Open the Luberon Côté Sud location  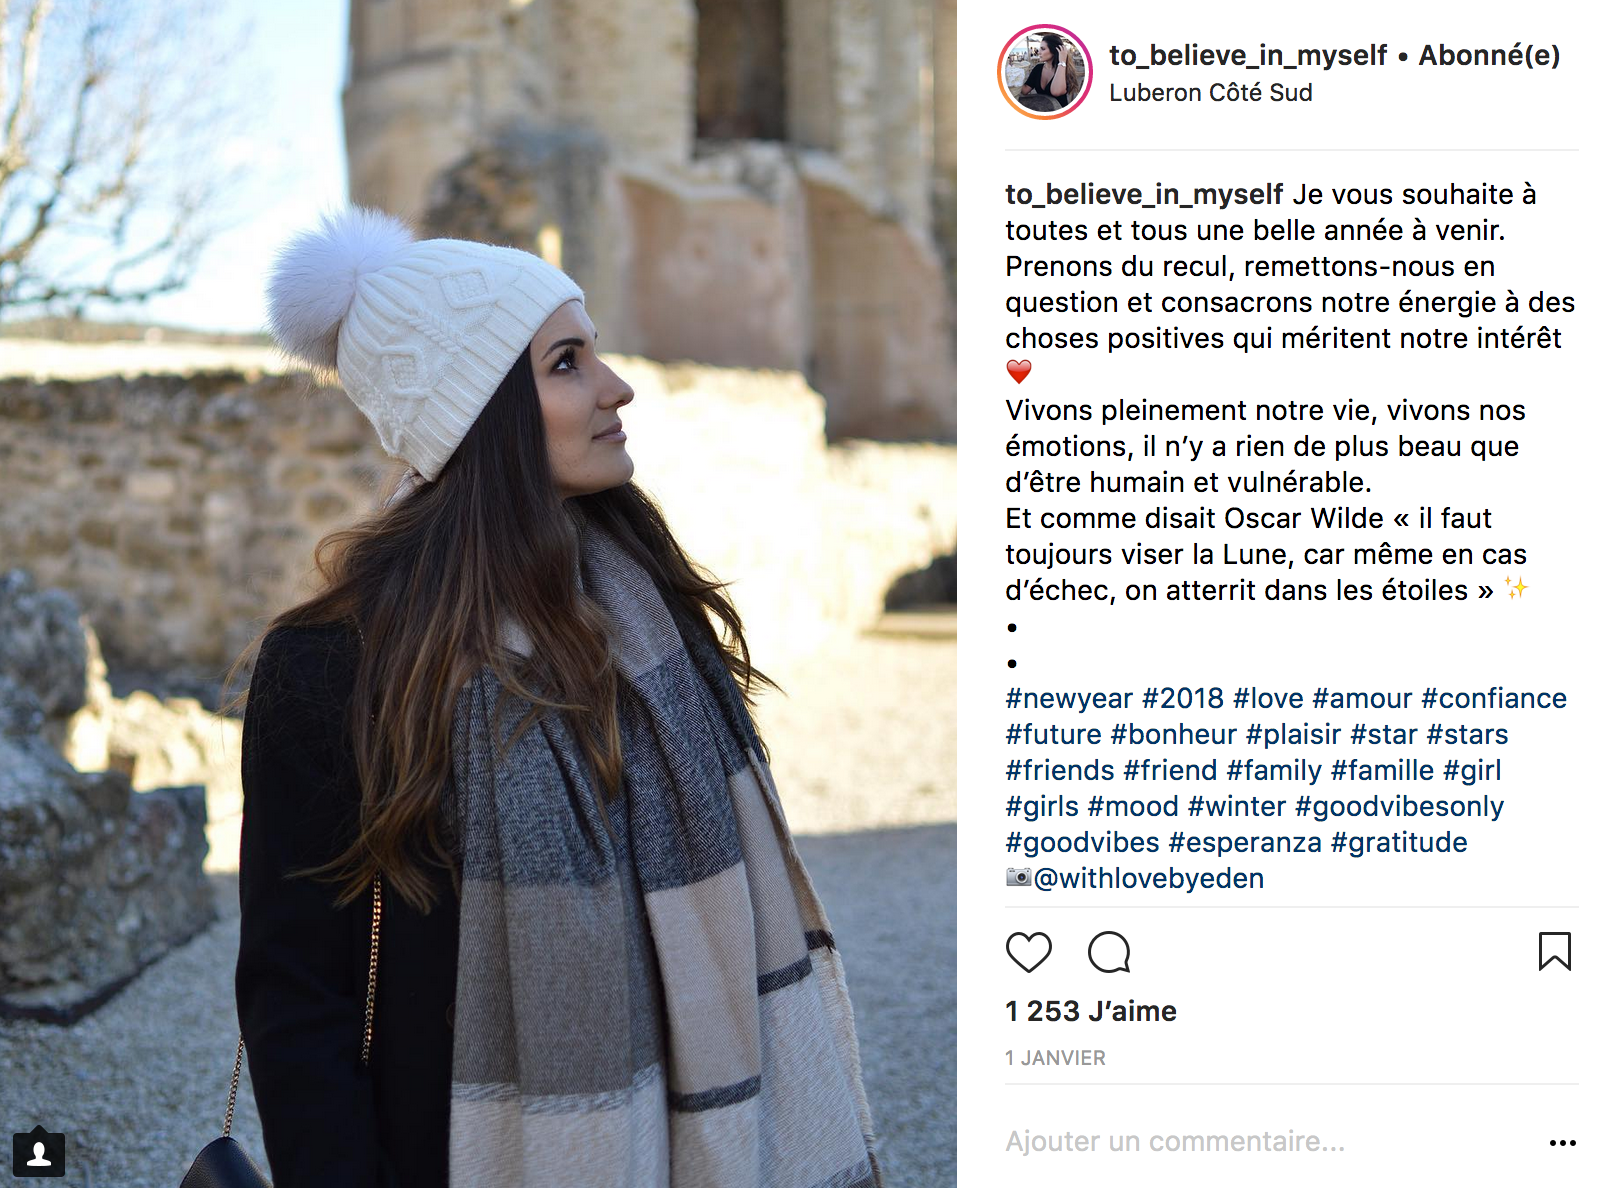coord(1210,93)
